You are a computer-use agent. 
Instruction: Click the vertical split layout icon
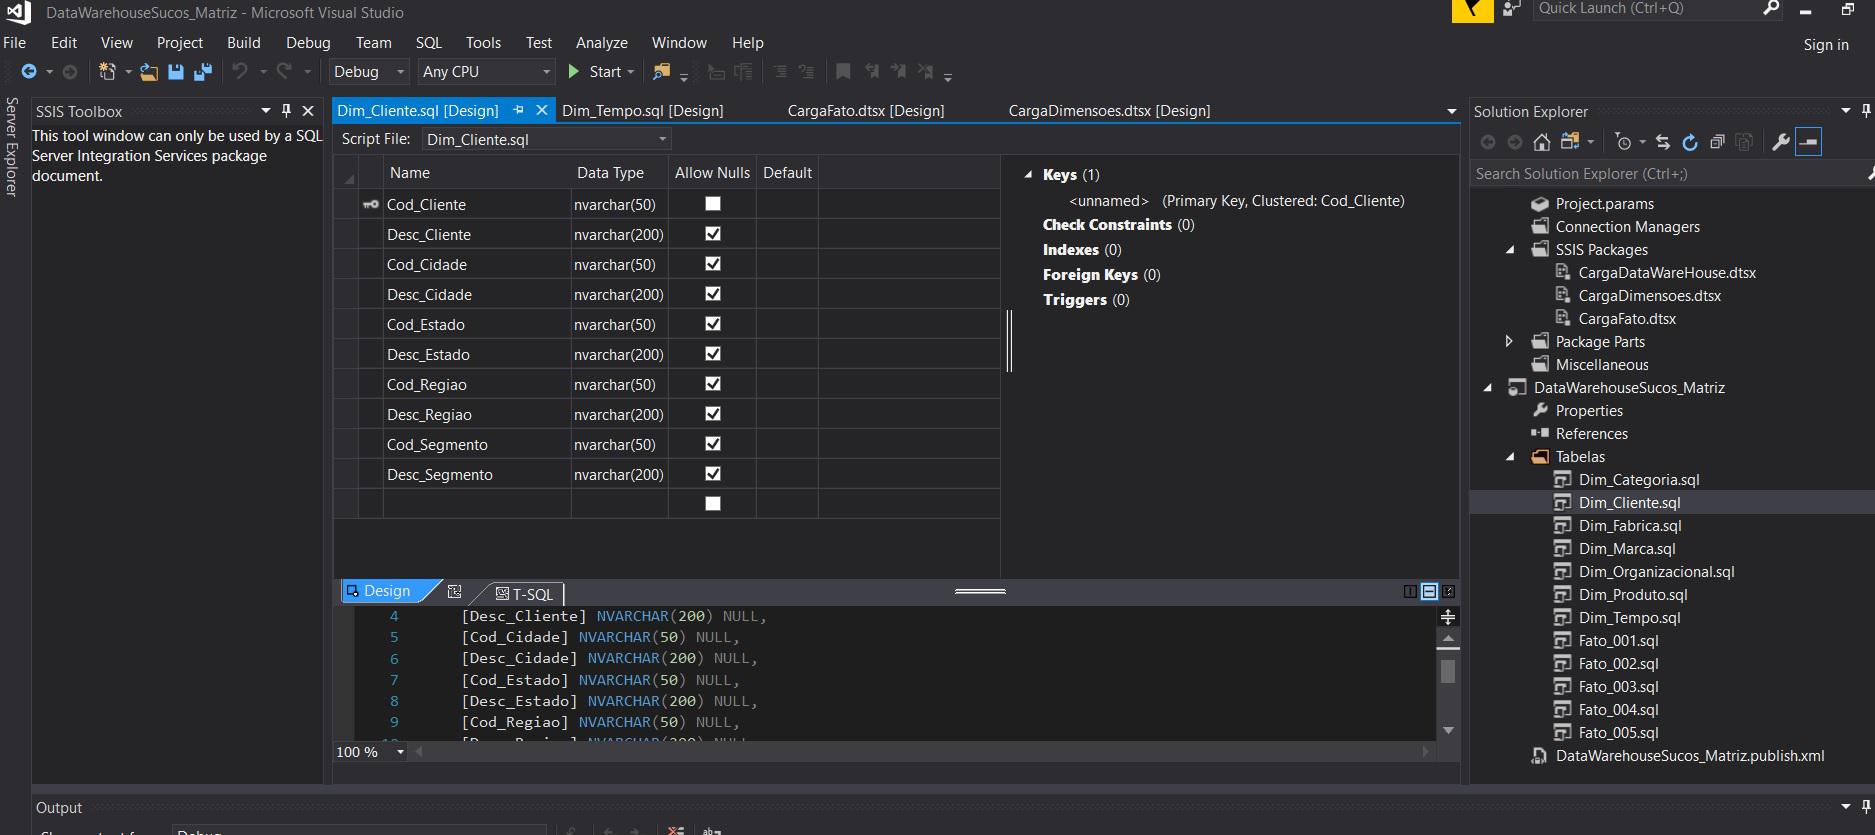[1410, 591]
